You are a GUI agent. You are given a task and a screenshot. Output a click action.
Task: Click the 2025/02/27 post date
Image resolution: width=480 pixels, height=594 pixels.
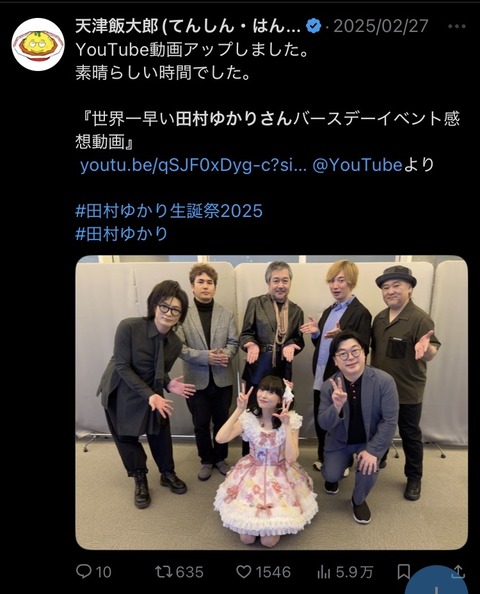[x=381, y=26]
